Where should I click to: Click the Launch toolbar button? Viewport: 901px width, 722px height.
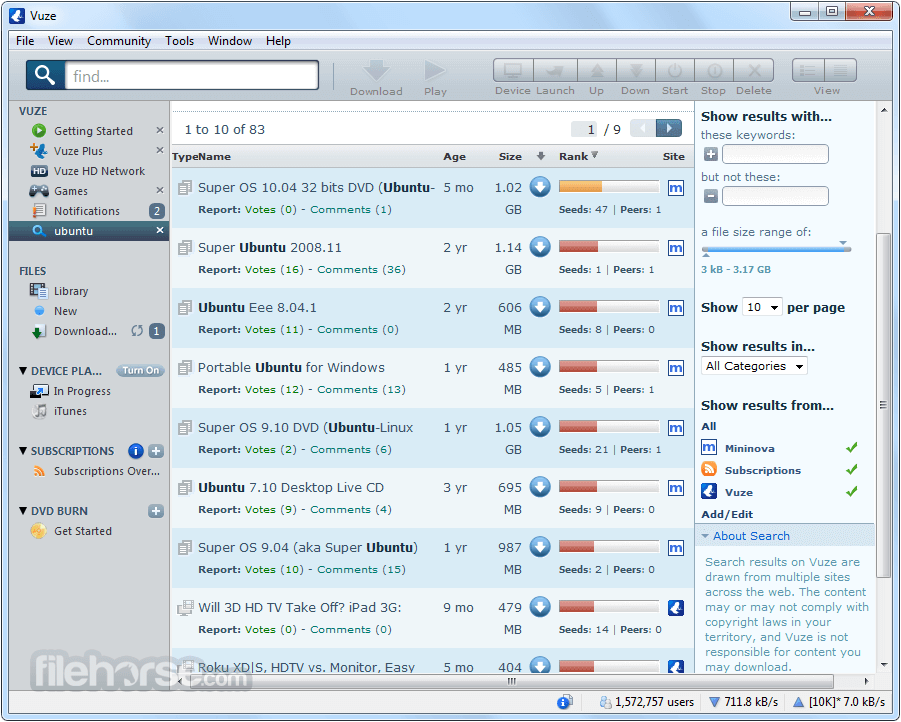555,71
